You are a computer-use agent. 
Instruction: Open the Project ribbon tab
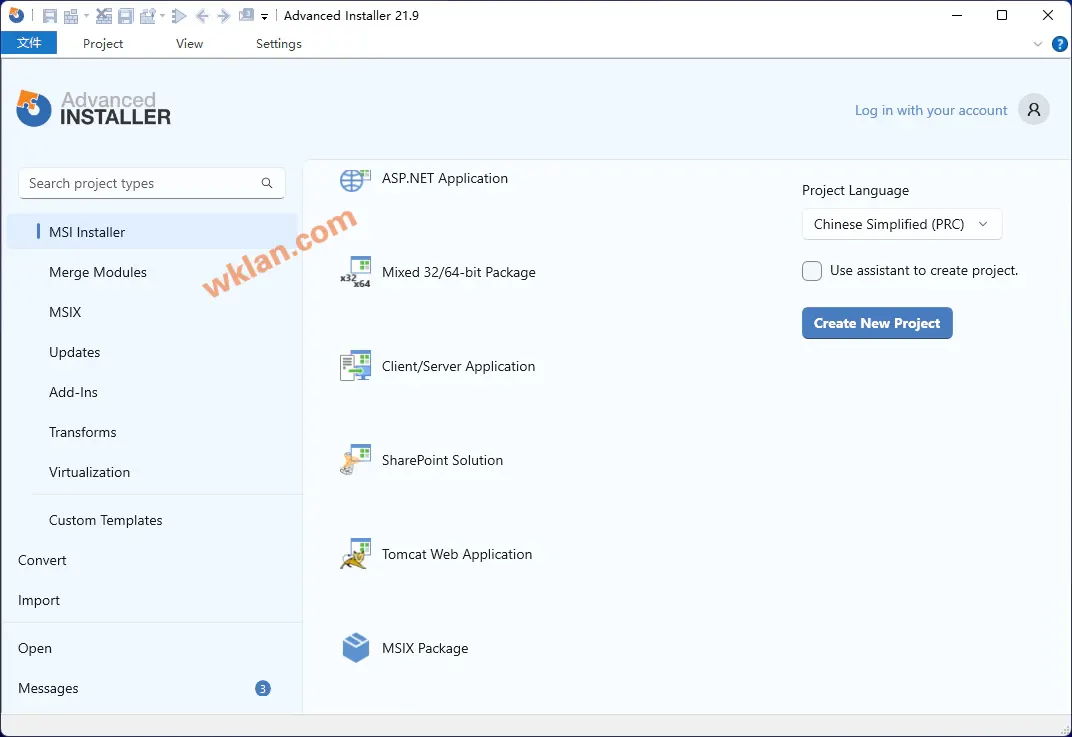pos(103,44)
